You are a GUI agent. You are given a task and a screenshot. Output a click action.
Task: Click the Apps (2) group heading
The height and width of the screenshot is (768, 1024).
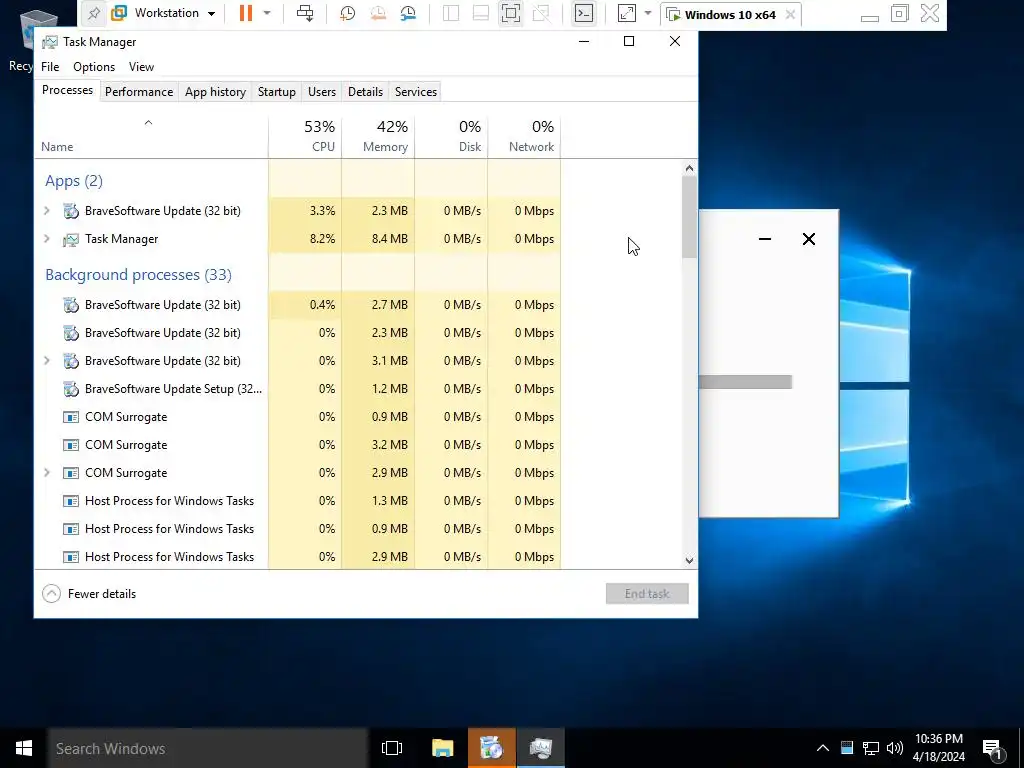(x=74, y=181)
